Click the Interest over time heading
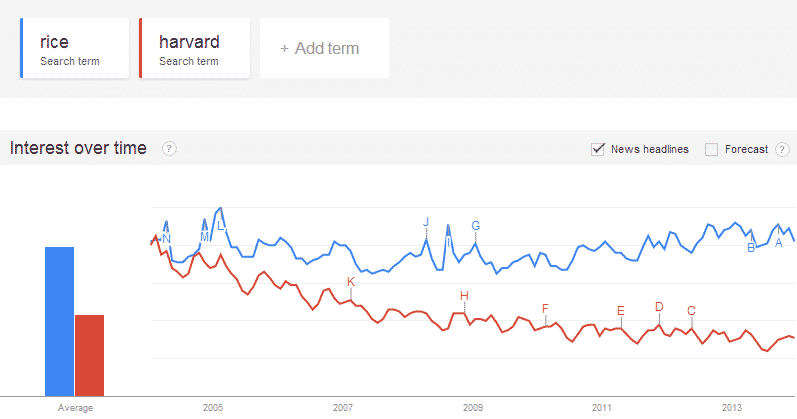This screenshot has height=419, width=797. point(78,149)
